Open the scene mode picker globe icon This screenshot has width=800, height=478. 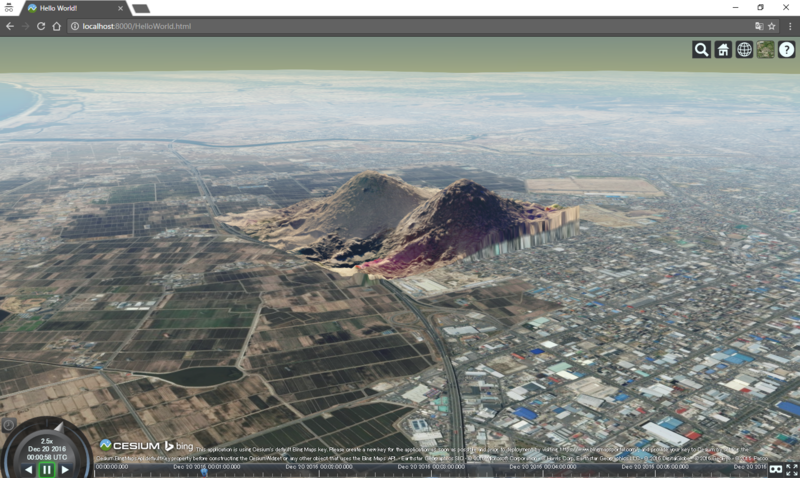[x=744, y=49]
